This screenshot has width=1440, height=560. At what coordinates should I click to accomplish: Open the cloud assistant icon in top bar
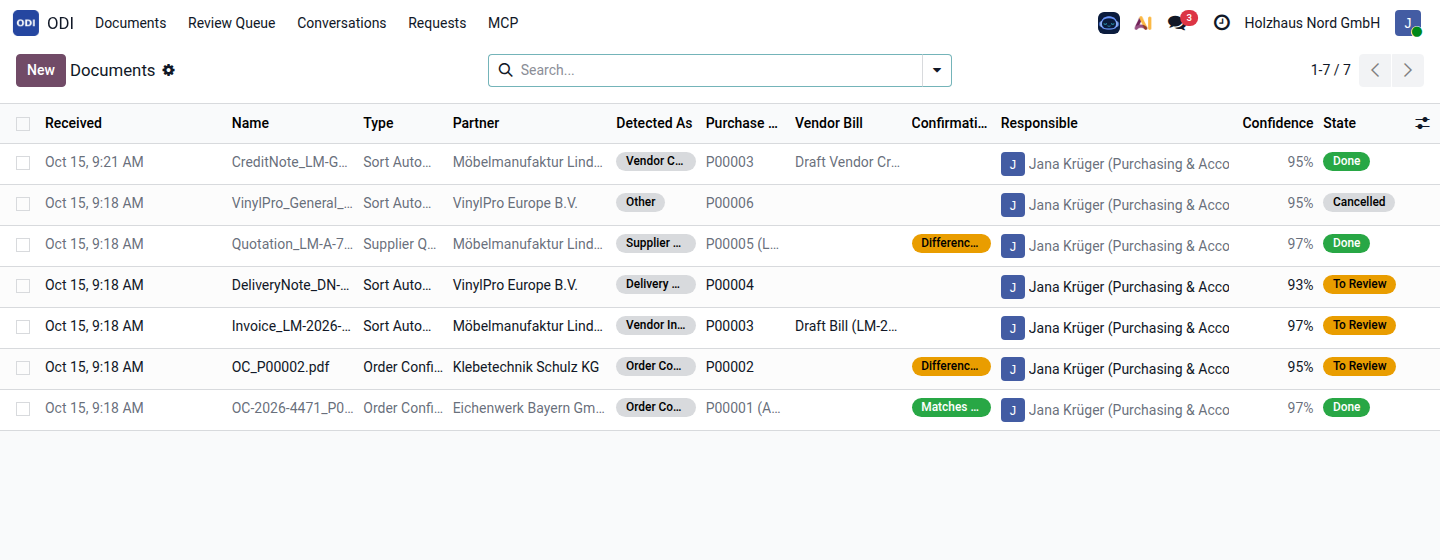[1109, 23]
